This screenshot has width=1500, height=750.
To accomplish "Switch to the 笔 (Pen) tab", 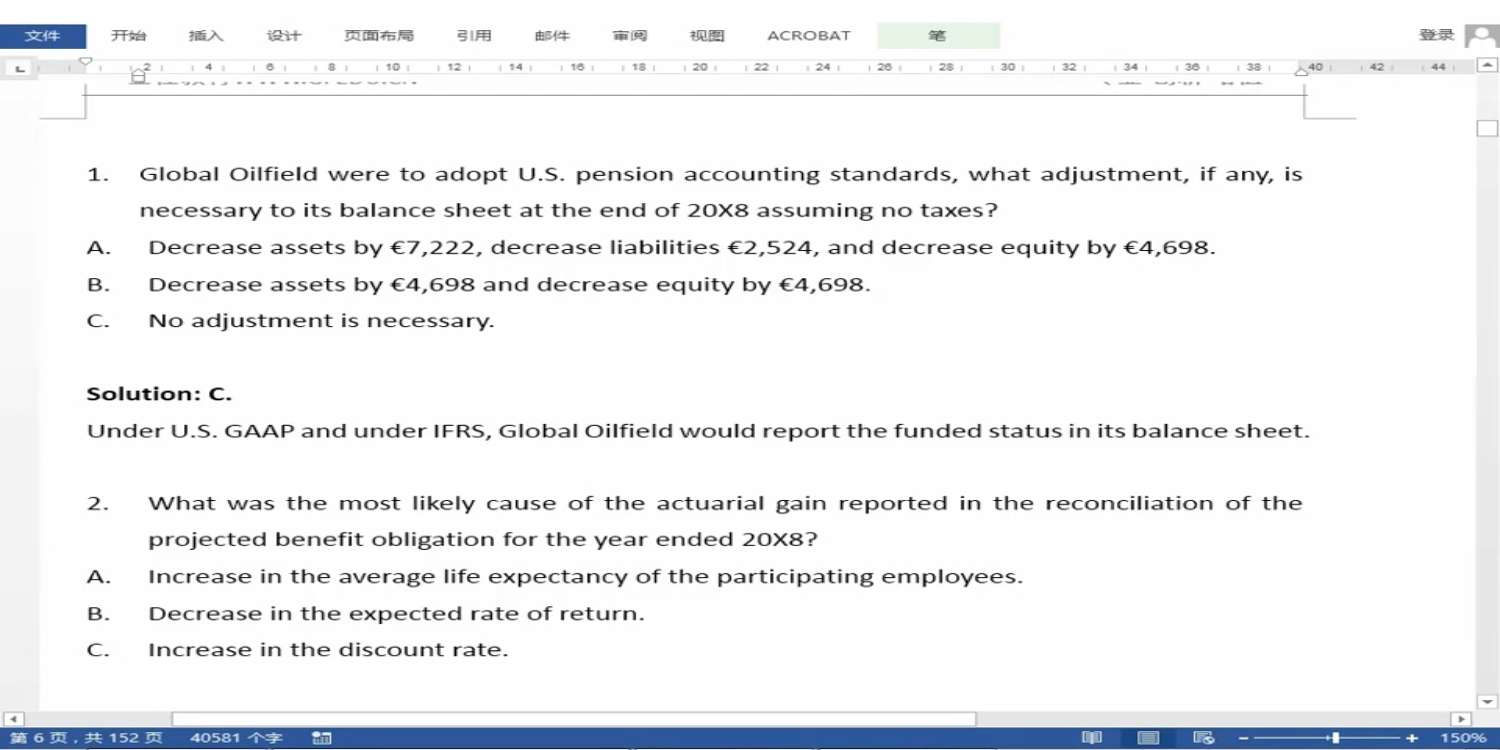I will pyautogui.click(x=938, y=36).
